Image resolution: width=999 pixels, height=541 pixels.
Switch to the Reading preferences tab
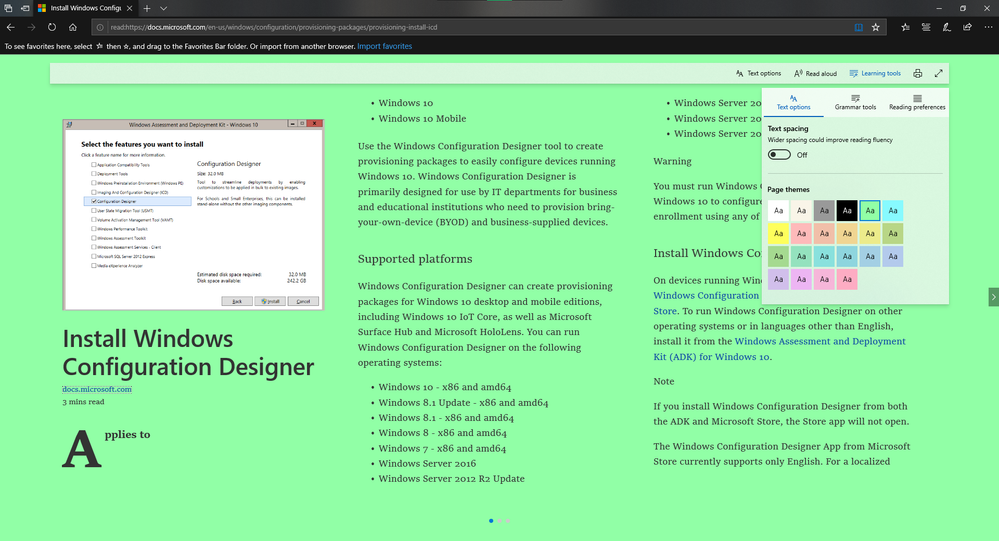[x=917, y=103]
